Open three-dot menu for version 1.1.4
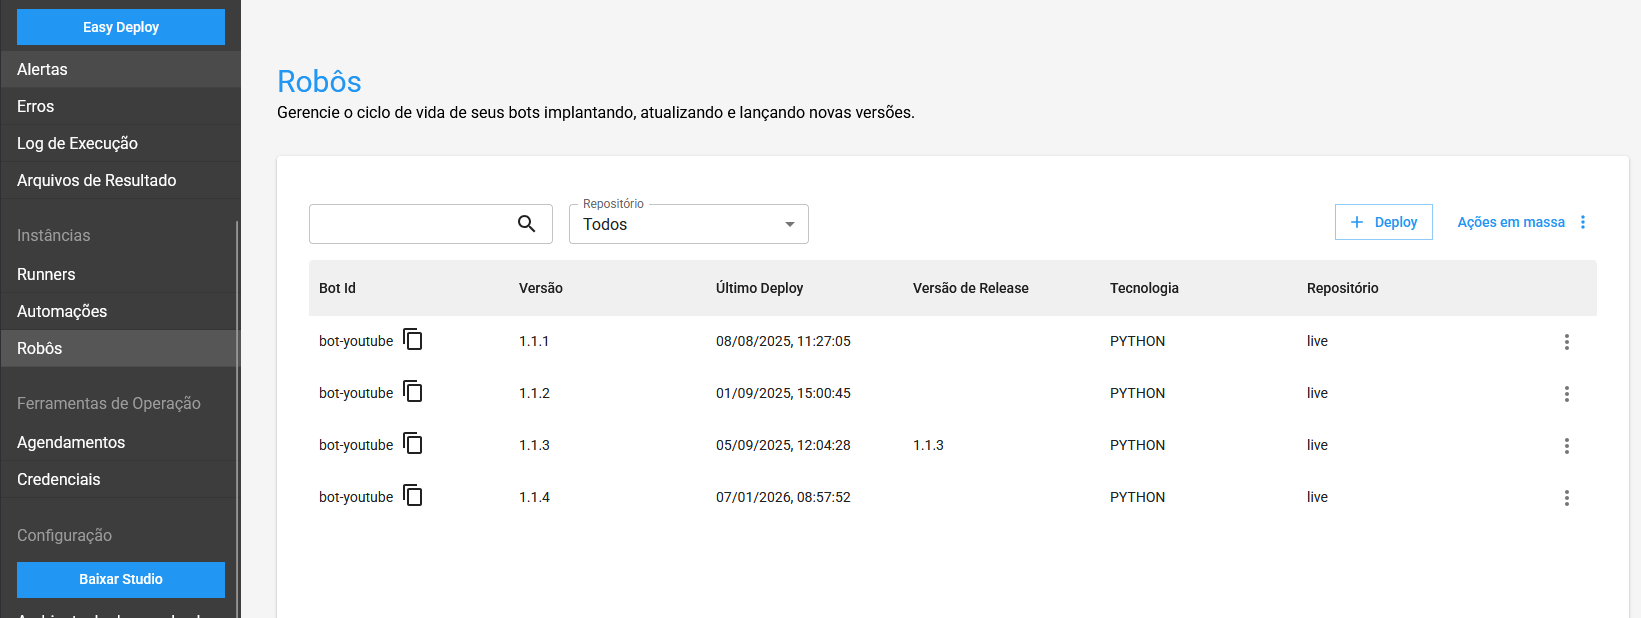This screenshot has width=1641, height=618. click(1566, 498)
